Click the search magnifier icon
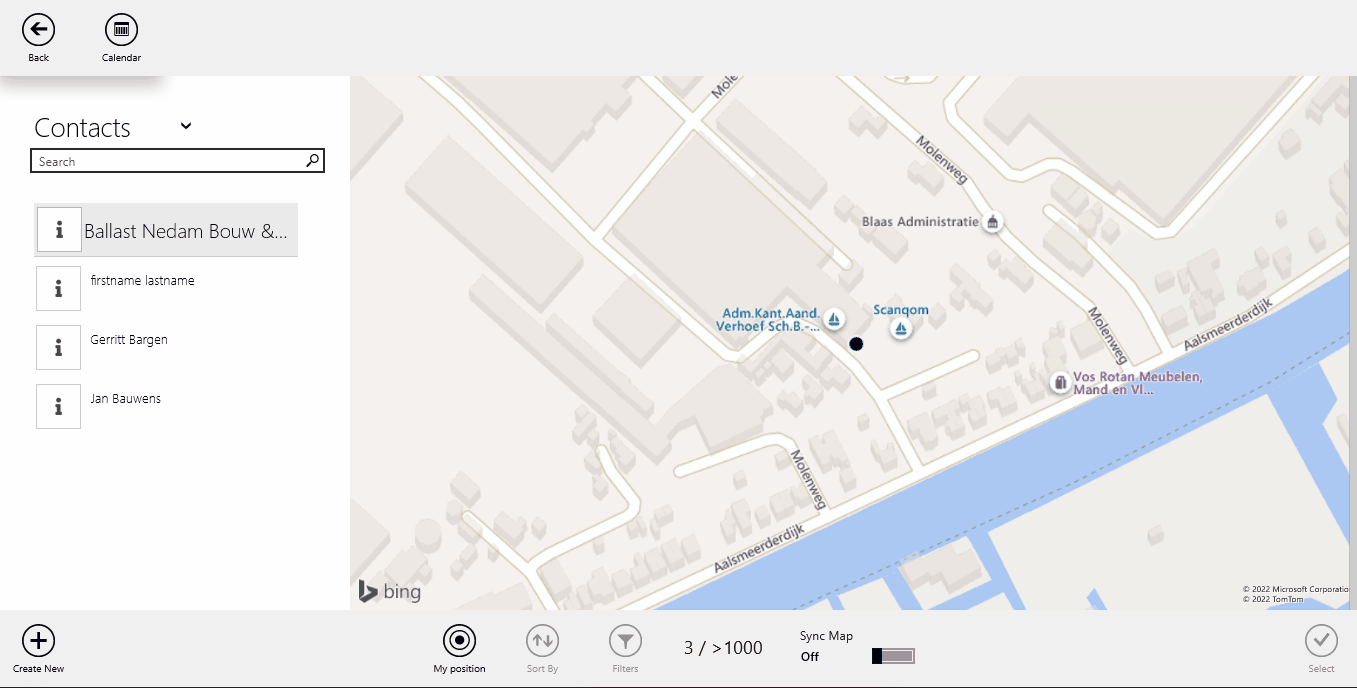Viewport: 1357px width, 688px height. [312, 161]
